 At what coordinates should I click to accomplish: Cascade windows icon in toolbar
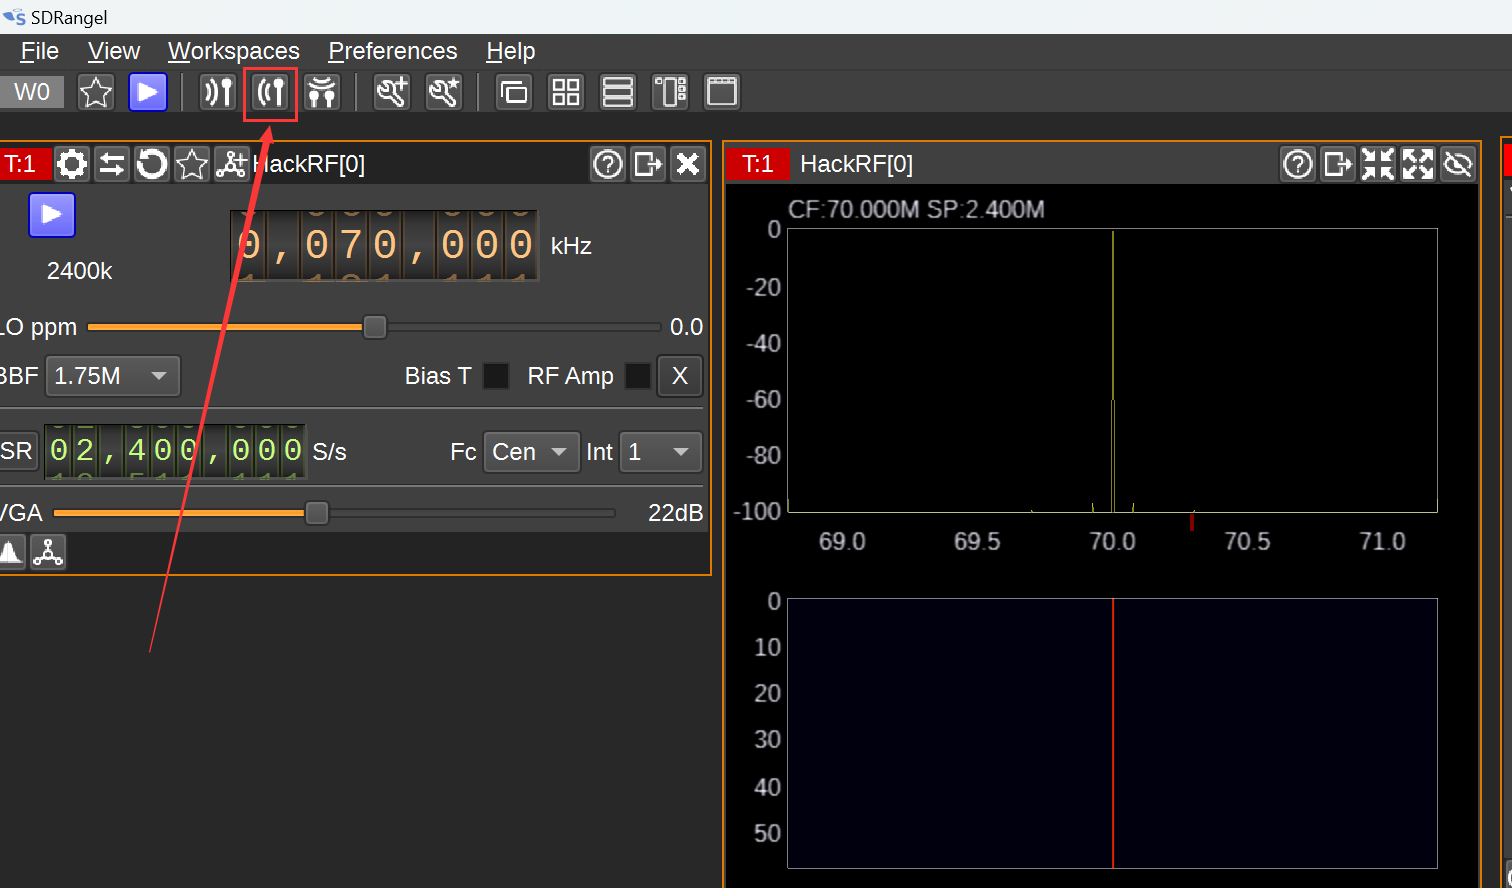514,92
